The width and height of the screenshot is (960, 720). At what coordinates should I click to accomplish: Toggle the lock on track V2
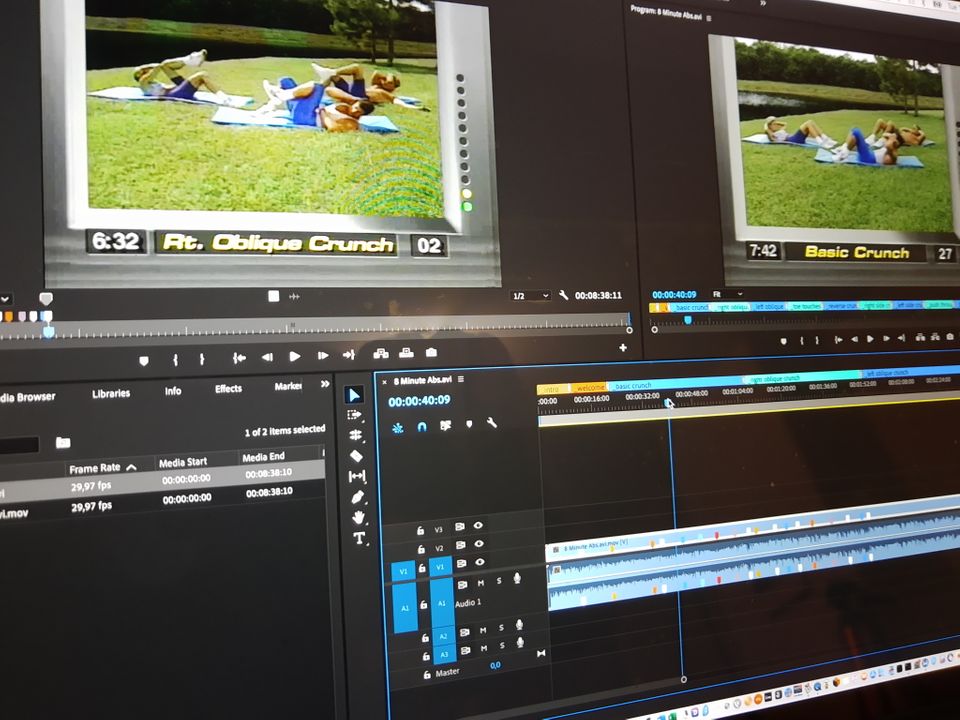point(422,548)
